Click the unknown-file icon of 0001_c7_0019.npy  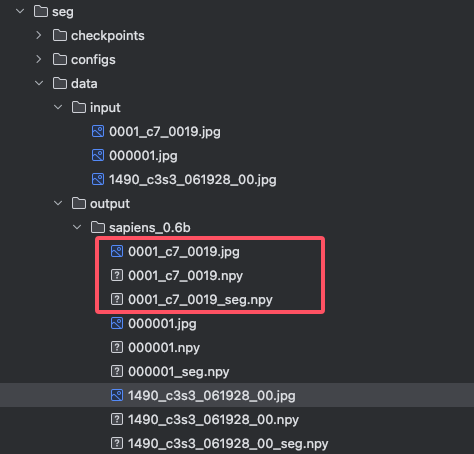tap(117, 275)
